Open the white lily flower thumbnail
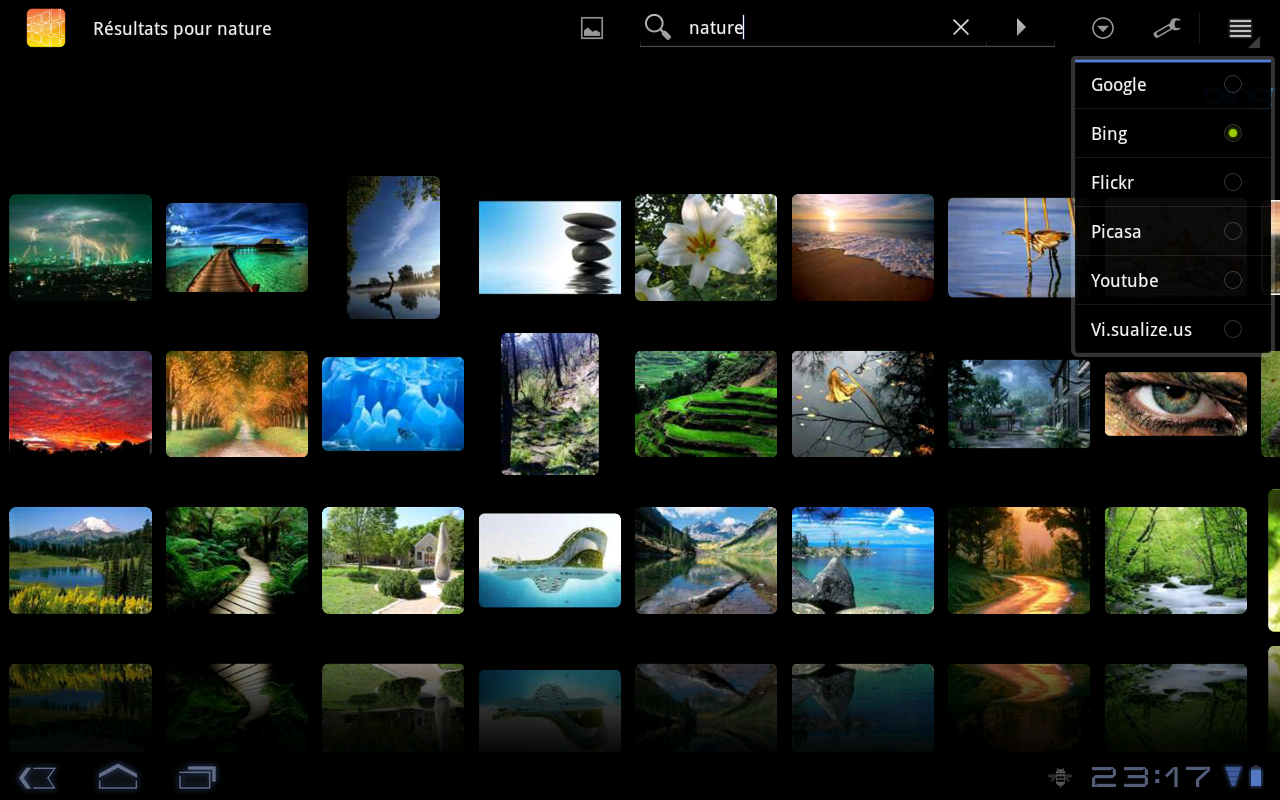The image size is (1280, 800). [706, 247]
